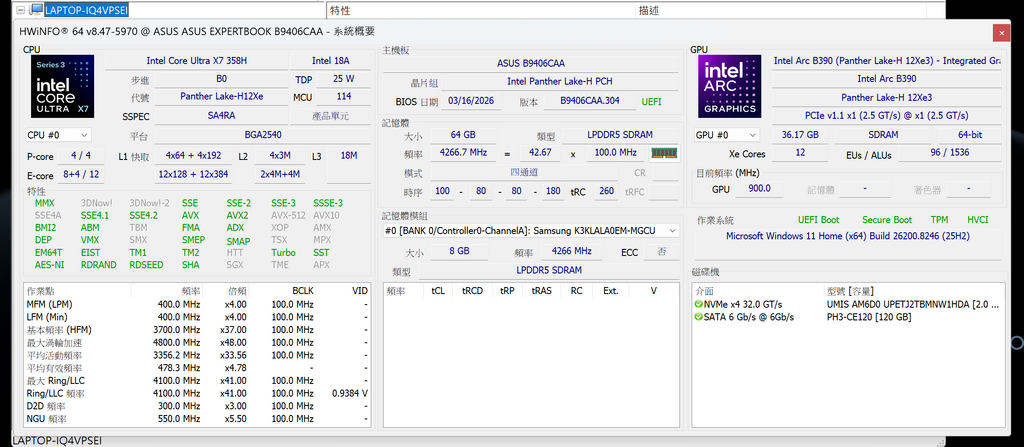Click the Intel Panther Lake-H PCH chipset field
The width and height of the screenshot is (1024, 447).
click(560, 82)
